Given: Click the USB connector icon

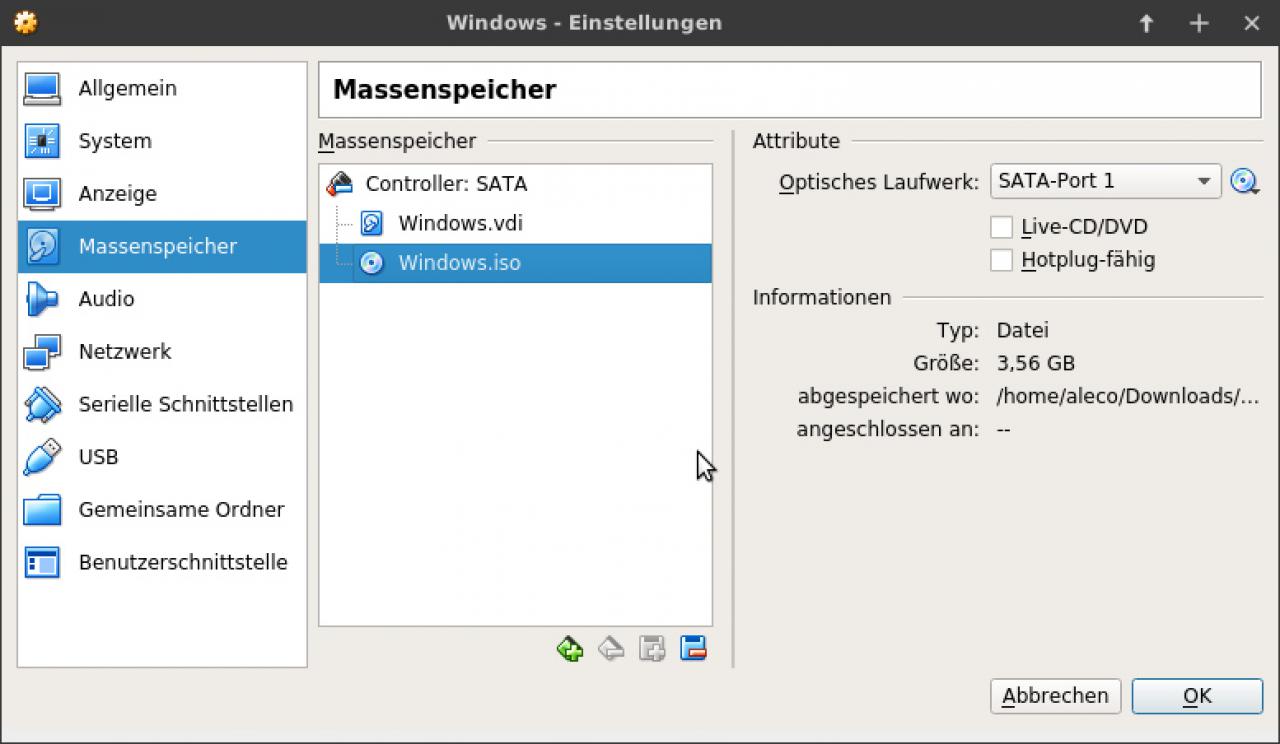Looking at the screenshot, I should point(43,457).
